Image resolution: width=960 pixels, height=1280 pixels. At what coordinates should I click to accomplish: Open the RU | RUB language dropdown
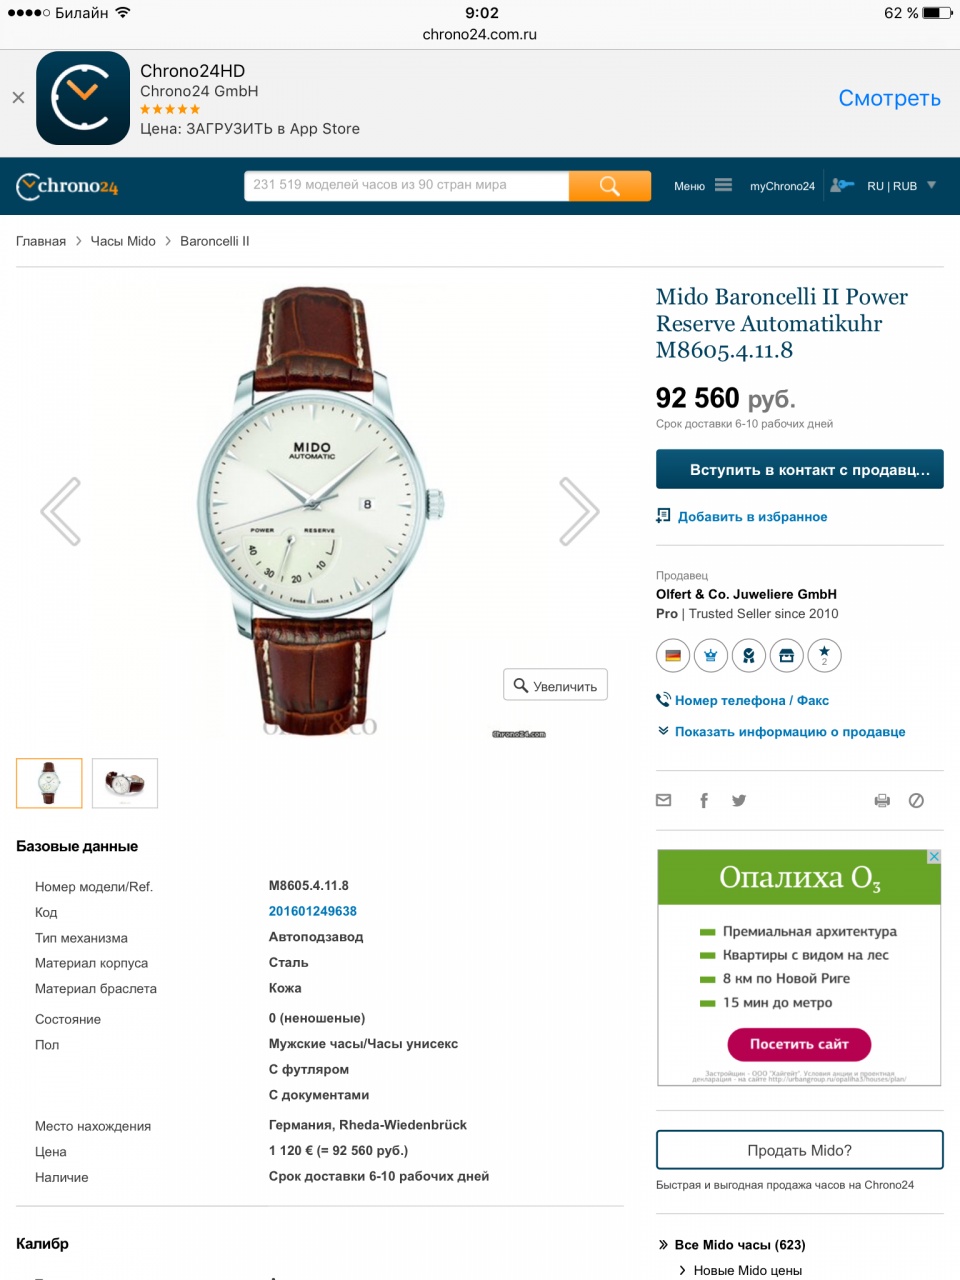coord(902,186)
